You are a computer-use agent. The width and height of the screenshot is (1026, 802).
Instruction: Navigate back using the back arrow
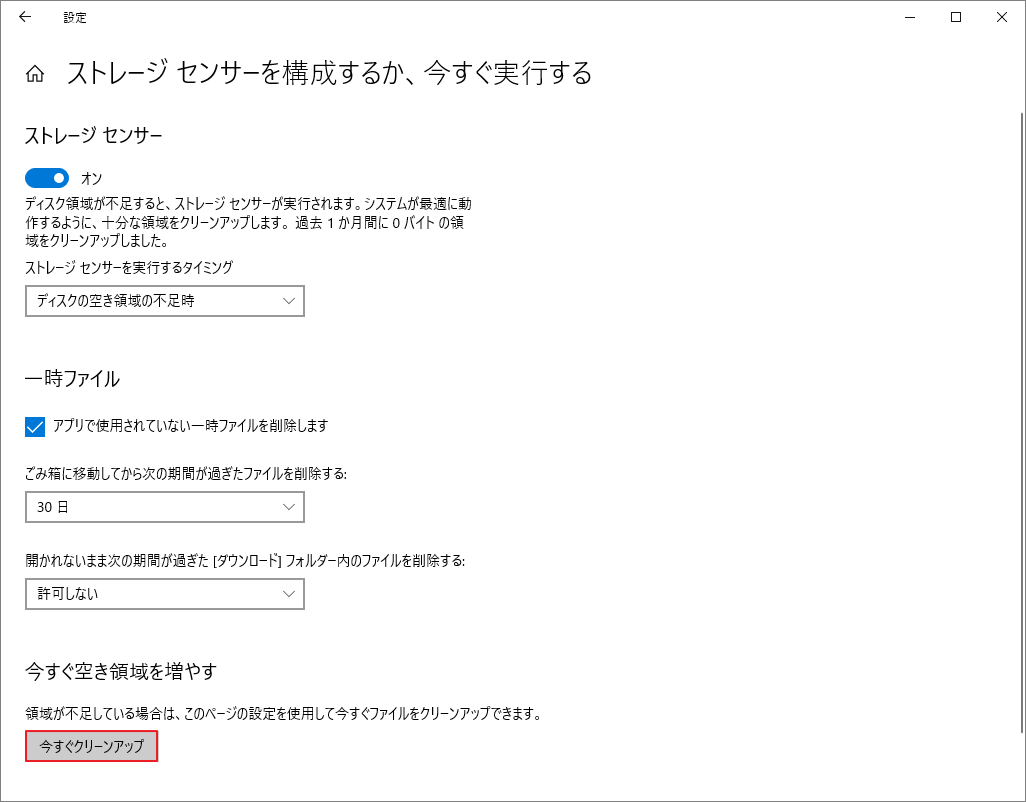[x=26, y=17]
